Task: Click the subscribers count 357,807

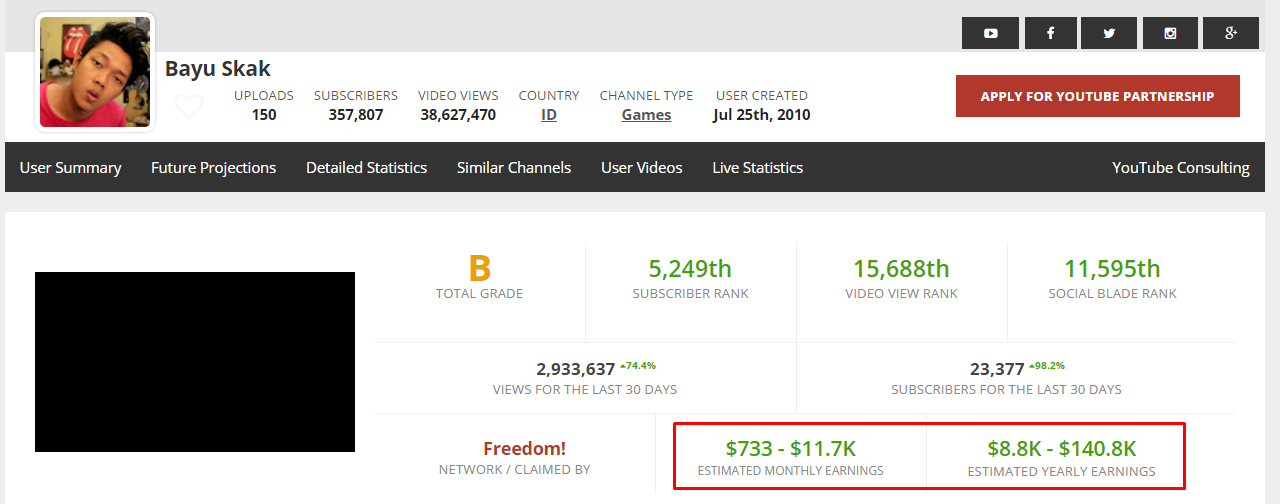Action: tap(356, 115)
